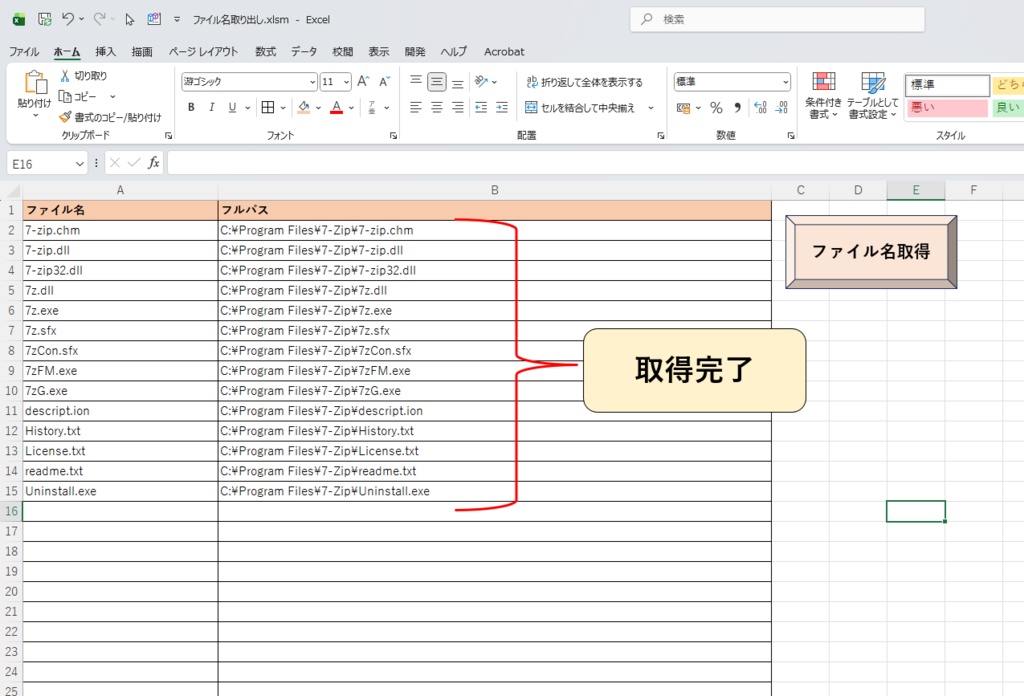Open 条件付き書式 (conditional formatting)
Screen dimensions: 1024x696
coord(824,95)
